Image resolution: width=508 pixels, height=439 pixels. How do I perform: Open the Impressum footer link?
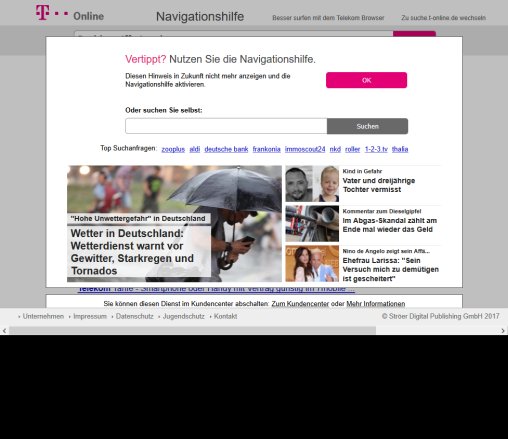point(90,316)
